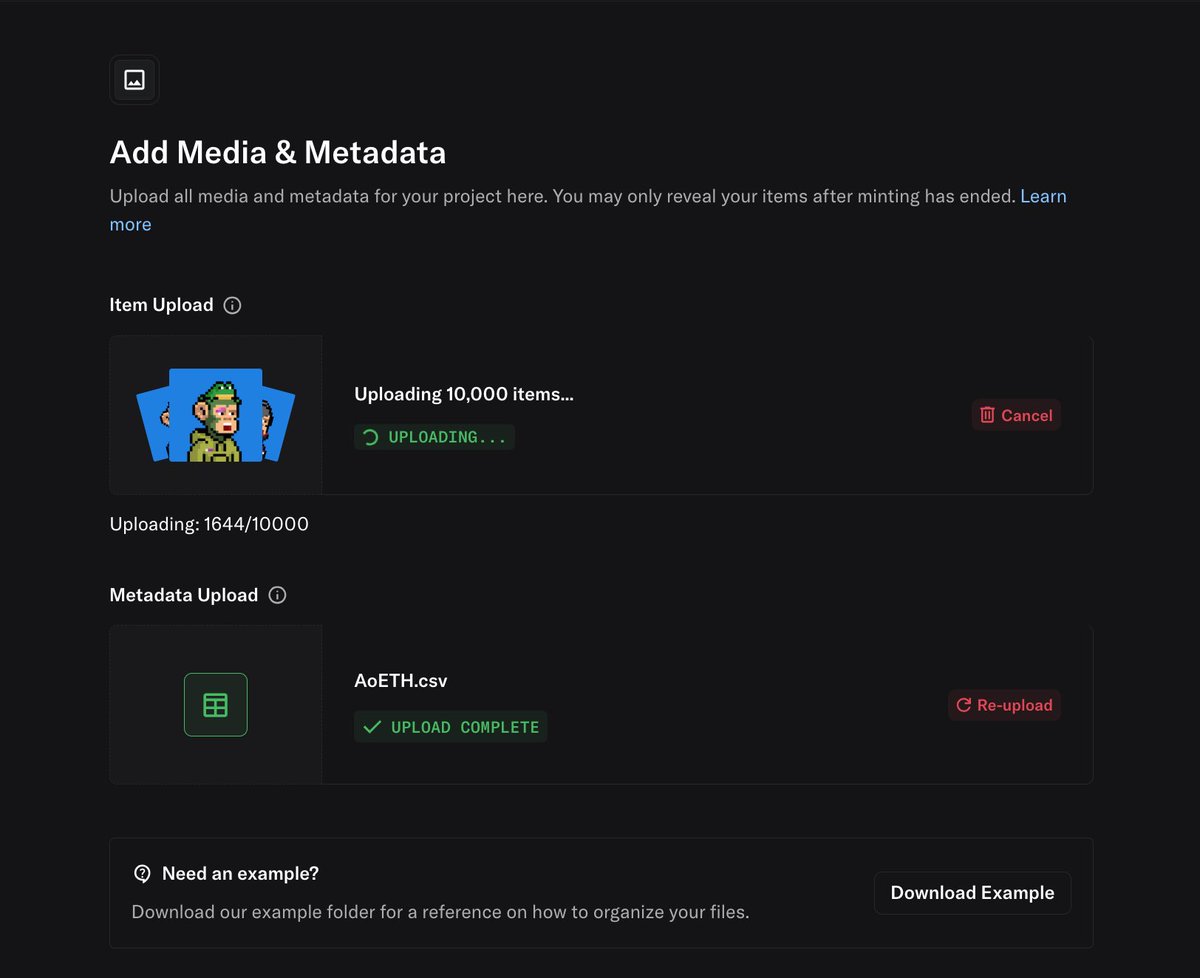Show info tooltip next to Metadata Upload

[278, 595]
